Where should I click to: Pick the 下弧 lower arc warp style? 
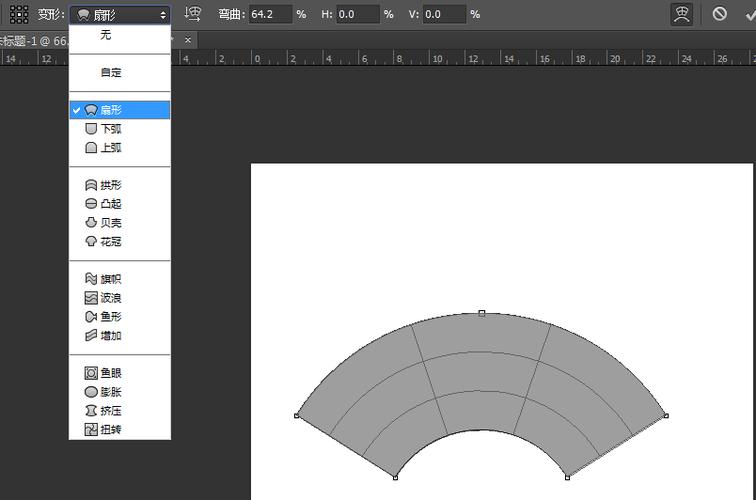[x=110, y=129]
